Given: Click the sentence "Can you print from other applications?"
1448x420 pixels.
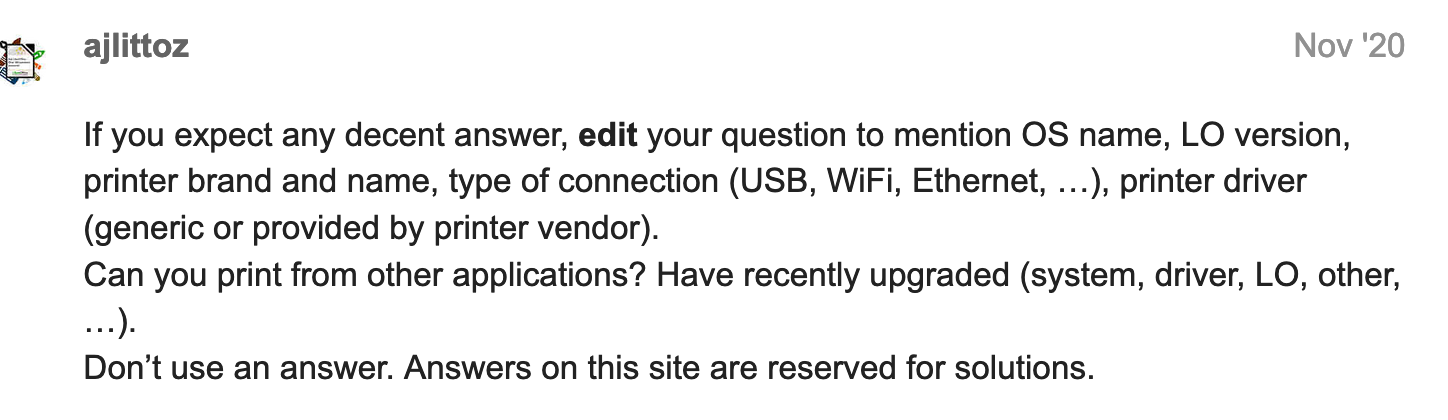Looking at the screenshot, I should (x=365, y=275).
